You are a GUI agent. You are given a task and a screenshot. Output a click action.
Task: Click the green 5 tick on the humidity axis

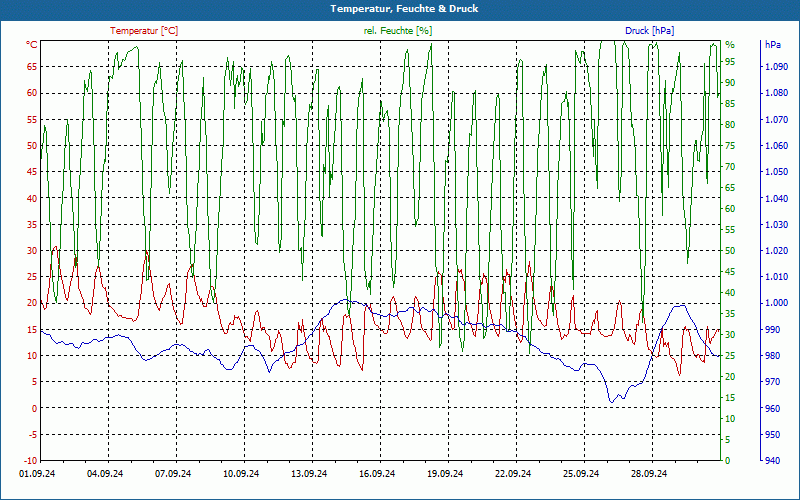click(728, 439)
